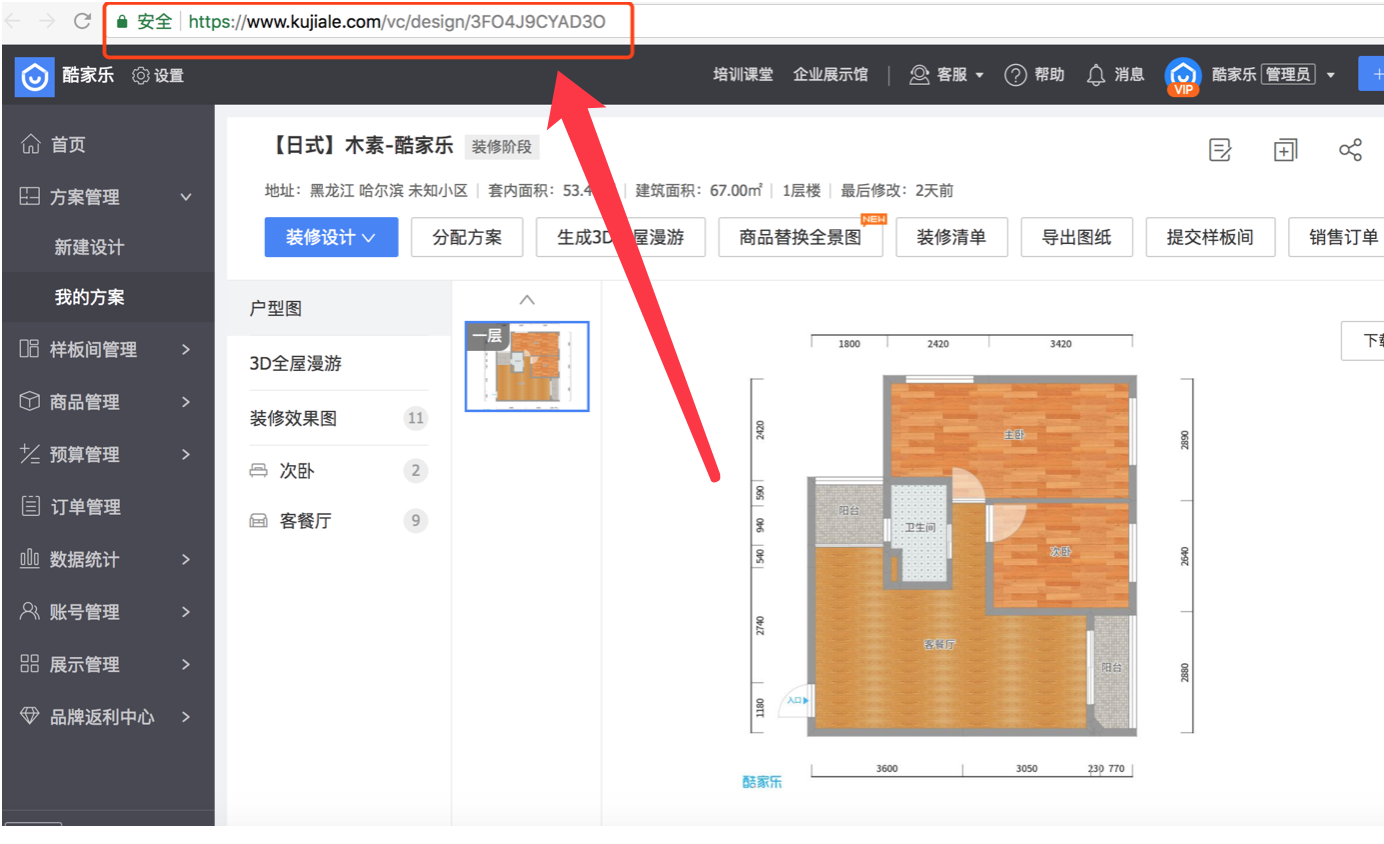
Task: Open 企业展示馆 link
Action: [x=830, y=75]
